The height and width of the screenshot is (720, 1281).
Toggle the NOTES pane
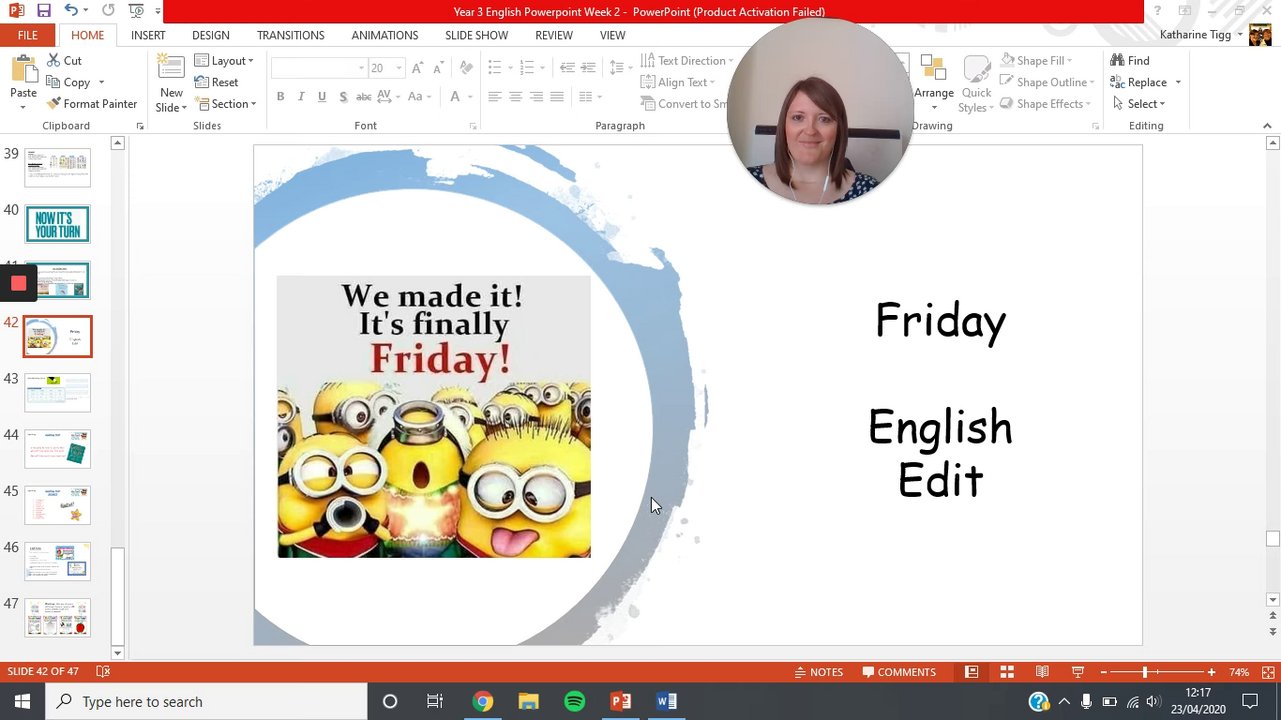pos(819,672)
